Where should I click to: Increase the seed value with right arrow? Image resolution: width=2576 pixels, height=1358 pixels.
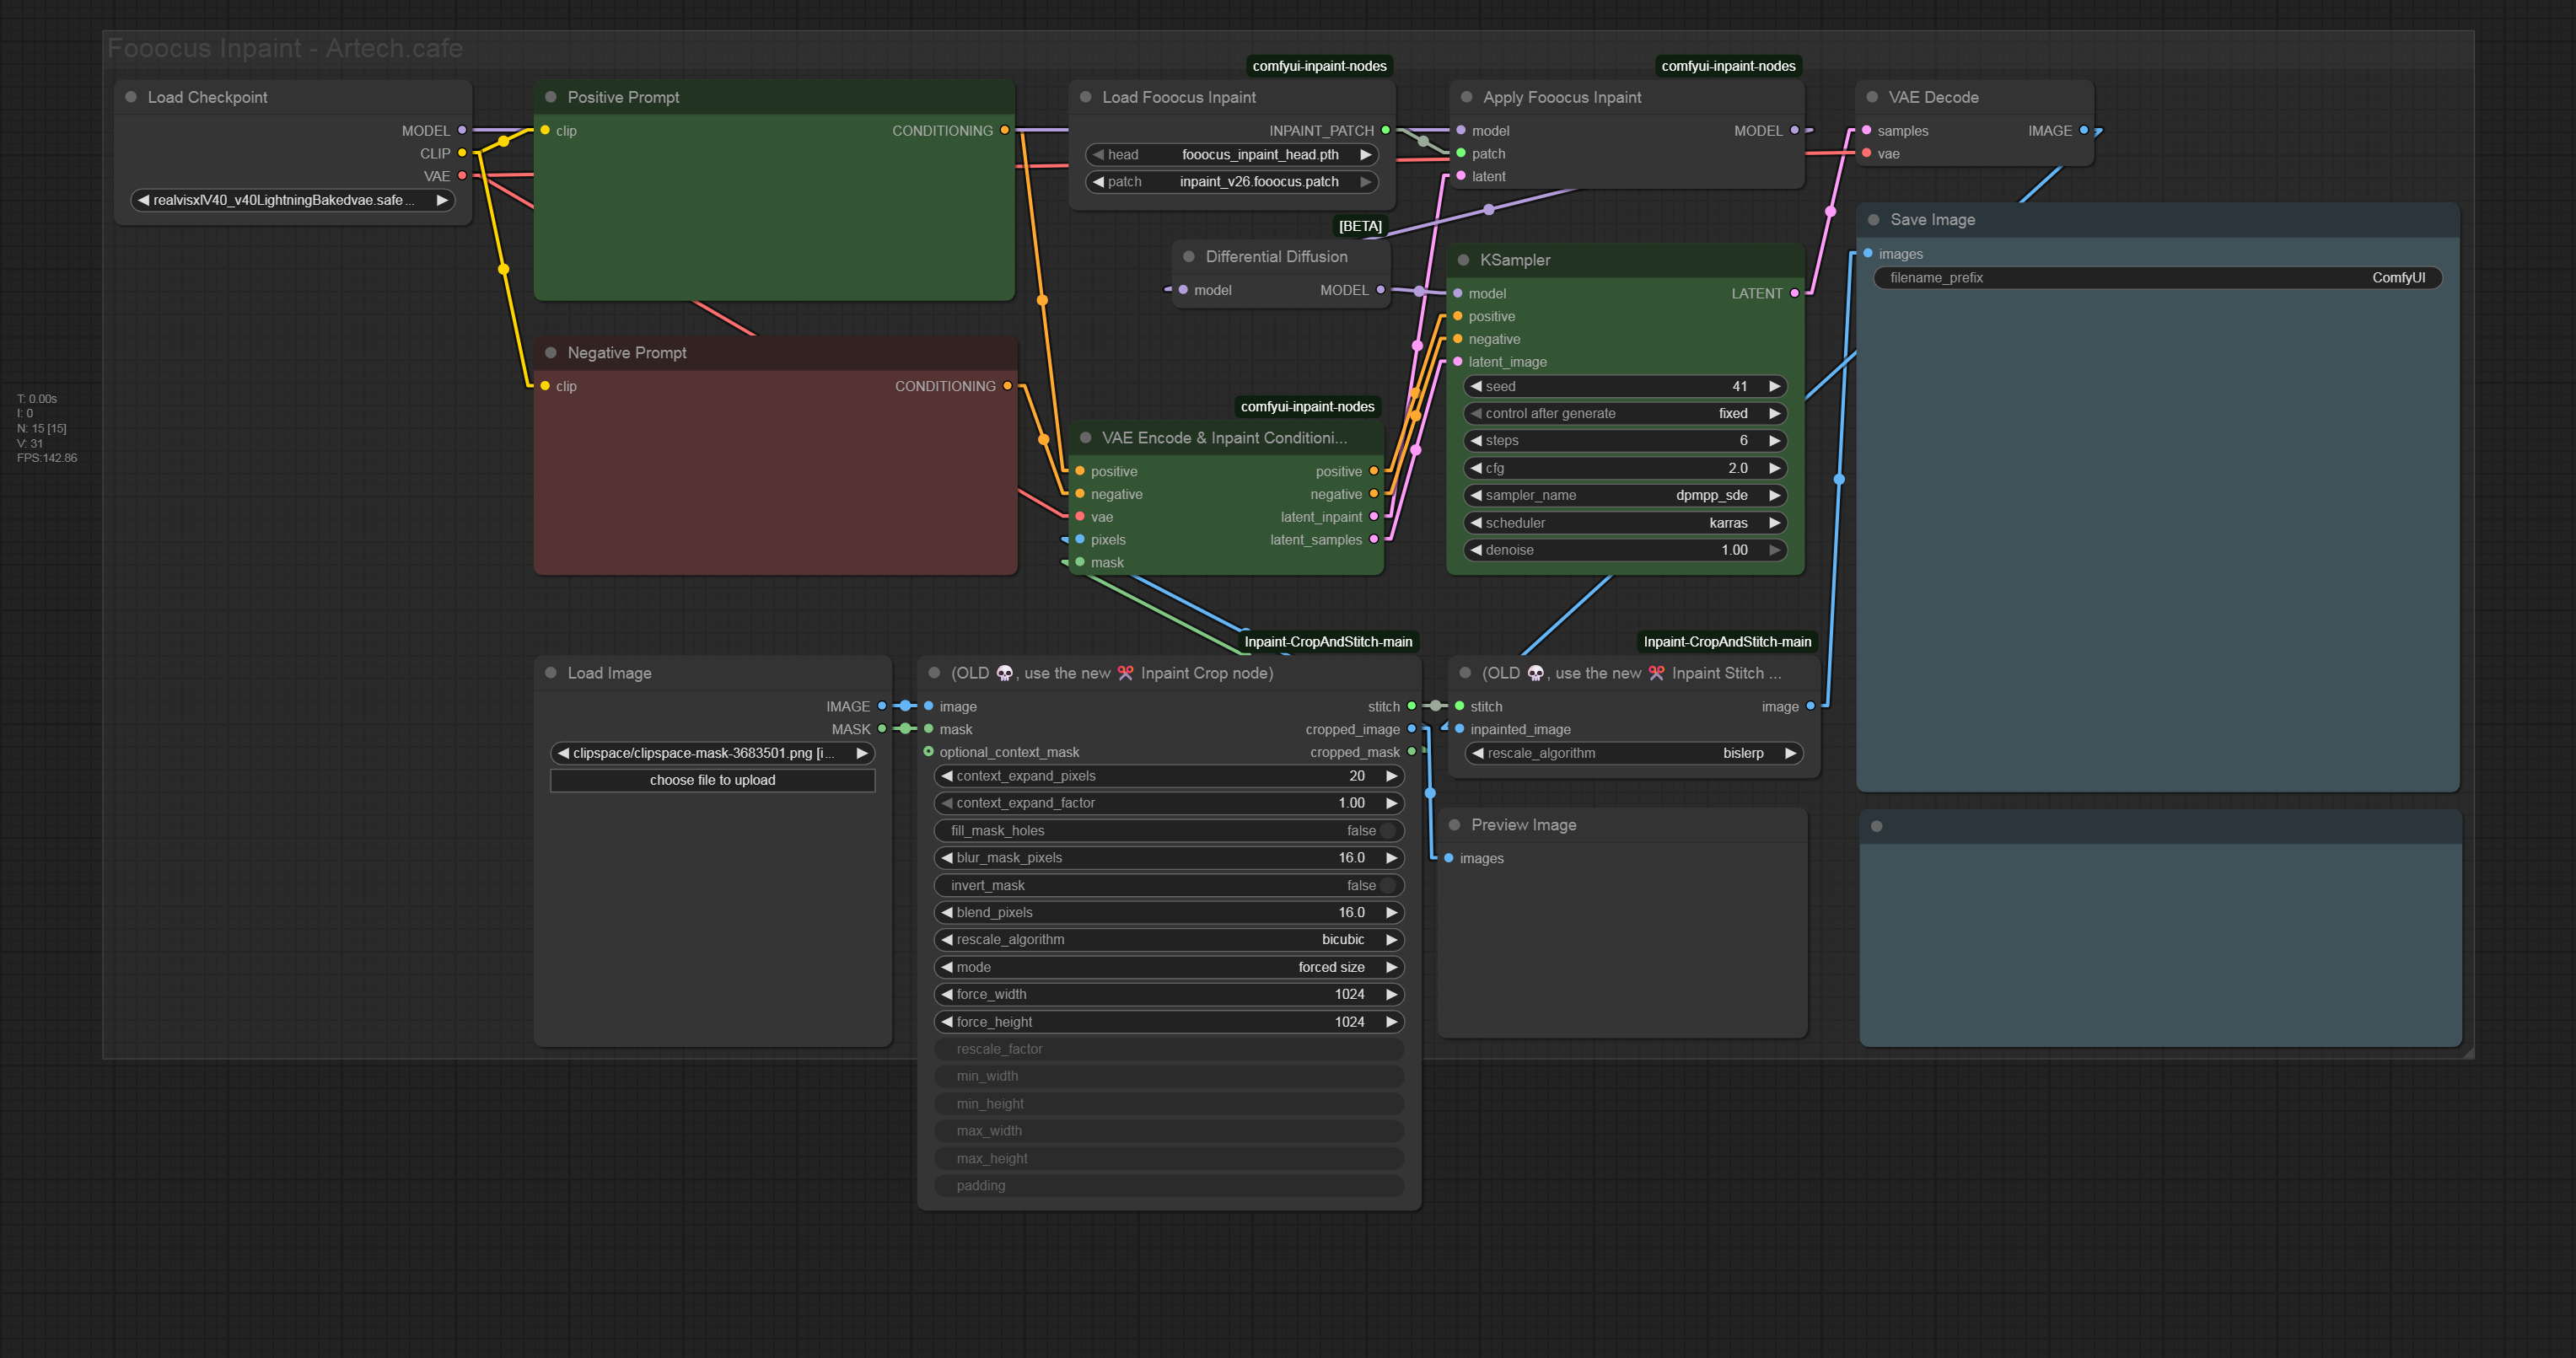point(1774,386)
